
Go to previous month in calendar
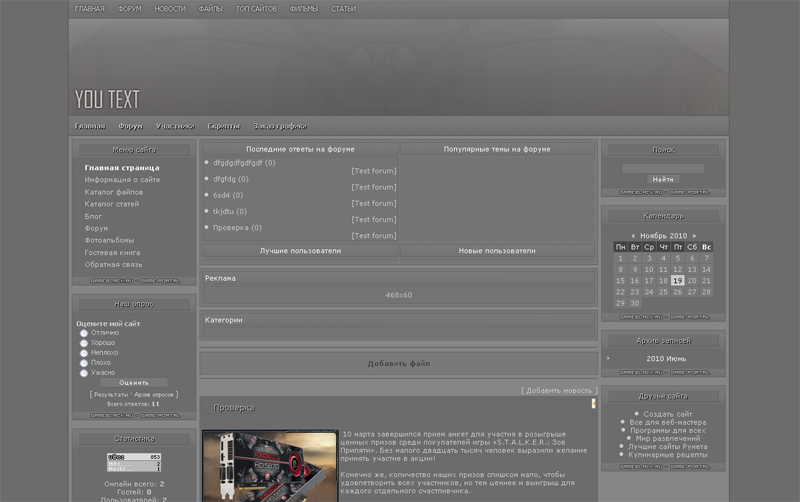coord(633,236)
